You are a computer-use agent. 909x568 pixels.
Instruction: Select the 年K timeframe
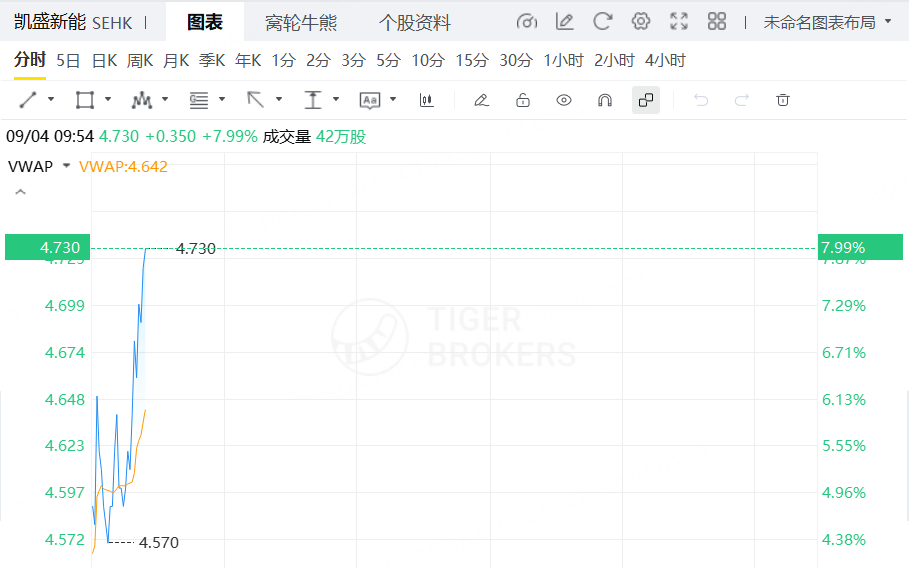click(248, 60)
